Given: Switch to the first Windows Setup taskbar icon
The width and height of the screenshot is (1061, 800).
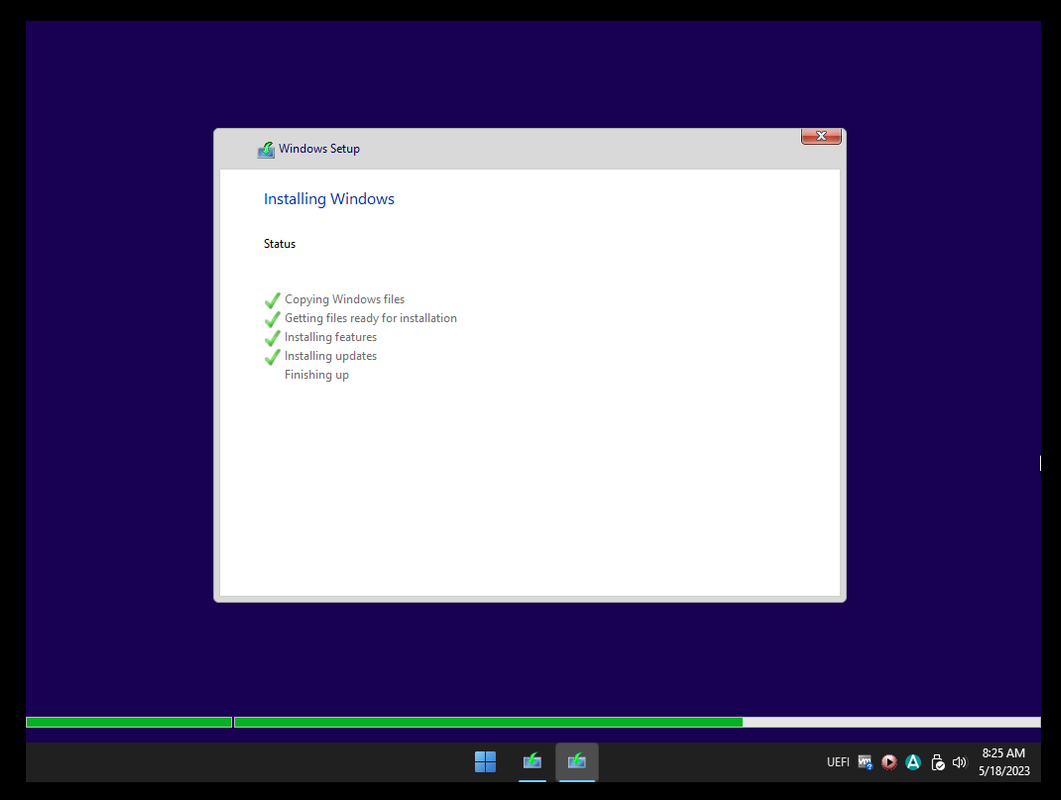Looking at the screenshot, I should (533, 762).
